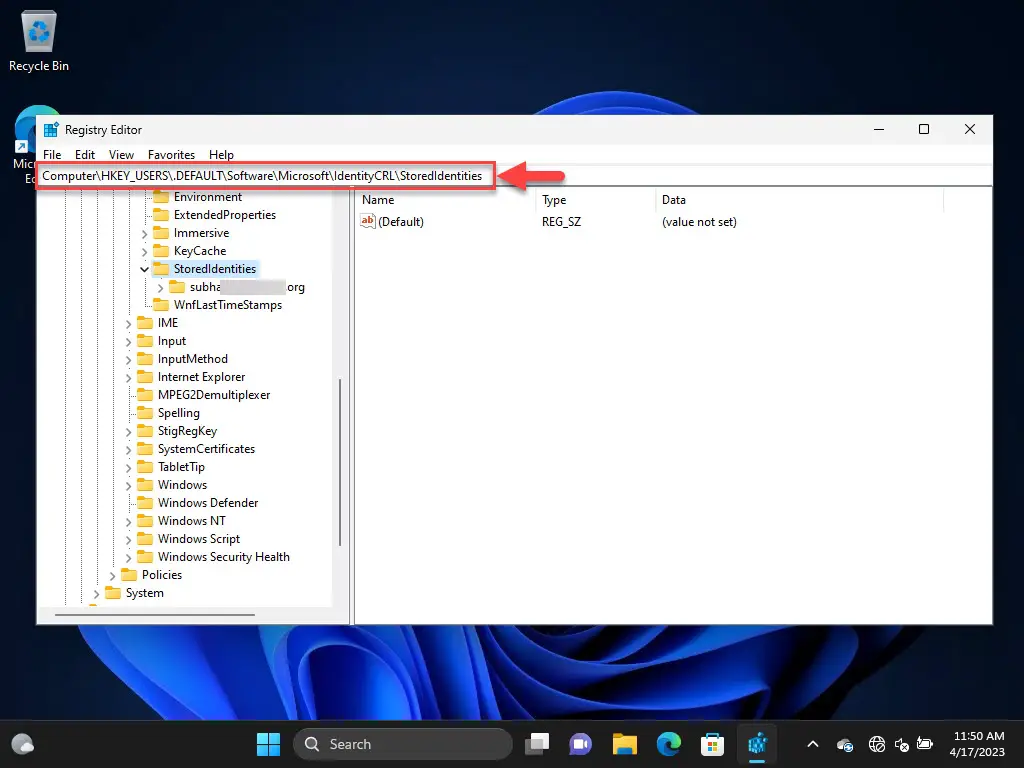Select the WnfLastTimeStamps folder icon
Screen dimensions: 1024x768
(161, 304)
